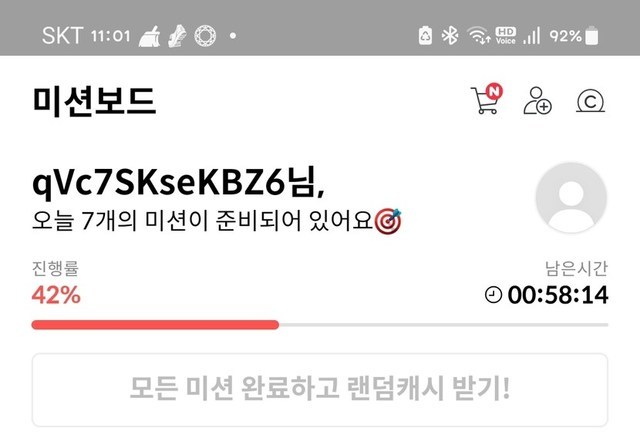
Task: Tap the 오늘 7개의 미션이 준비되어 있어요 text
Action: 202,221
